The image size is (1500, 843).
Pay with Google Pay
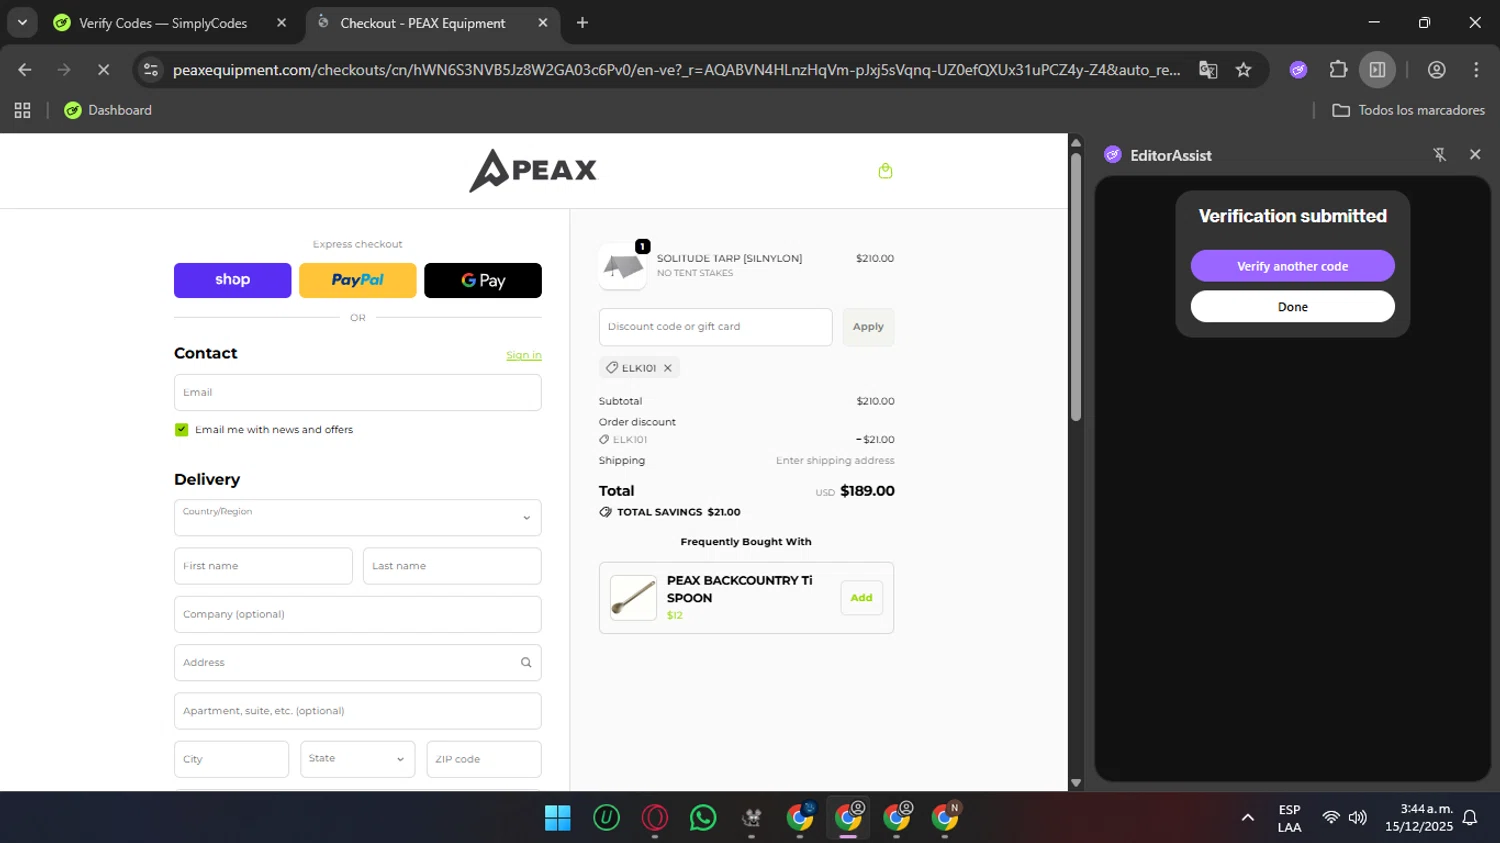[x=483, y=280]
